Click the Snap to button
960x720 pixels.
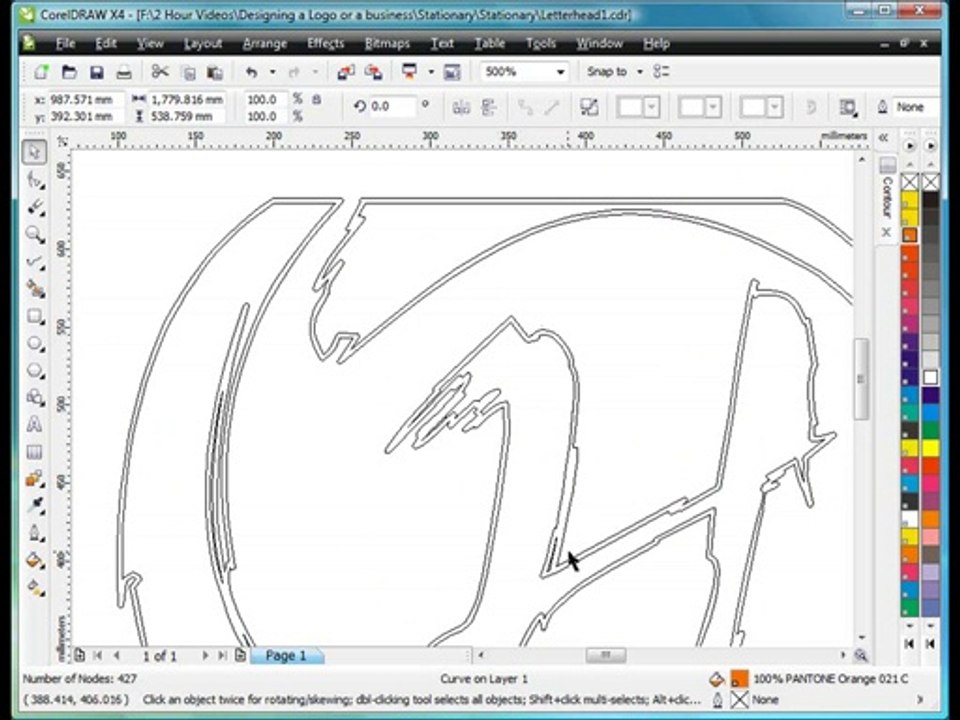click(607, 72)
